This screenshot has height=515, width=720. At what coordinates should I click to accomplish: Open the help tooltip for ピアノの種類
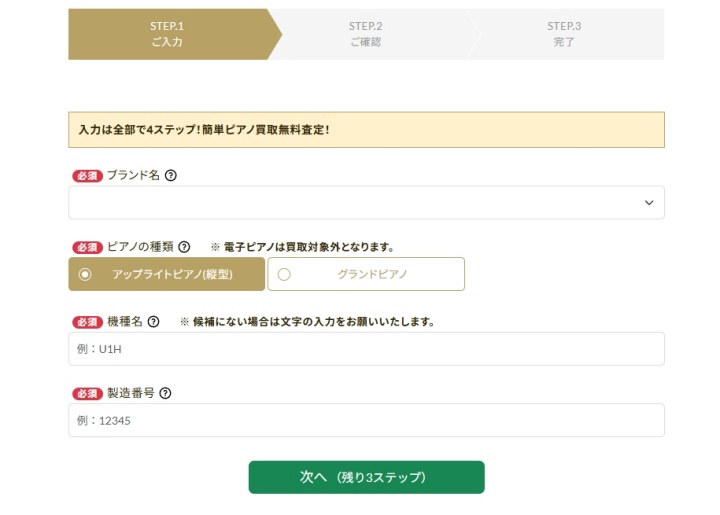[x=184, y=247]
